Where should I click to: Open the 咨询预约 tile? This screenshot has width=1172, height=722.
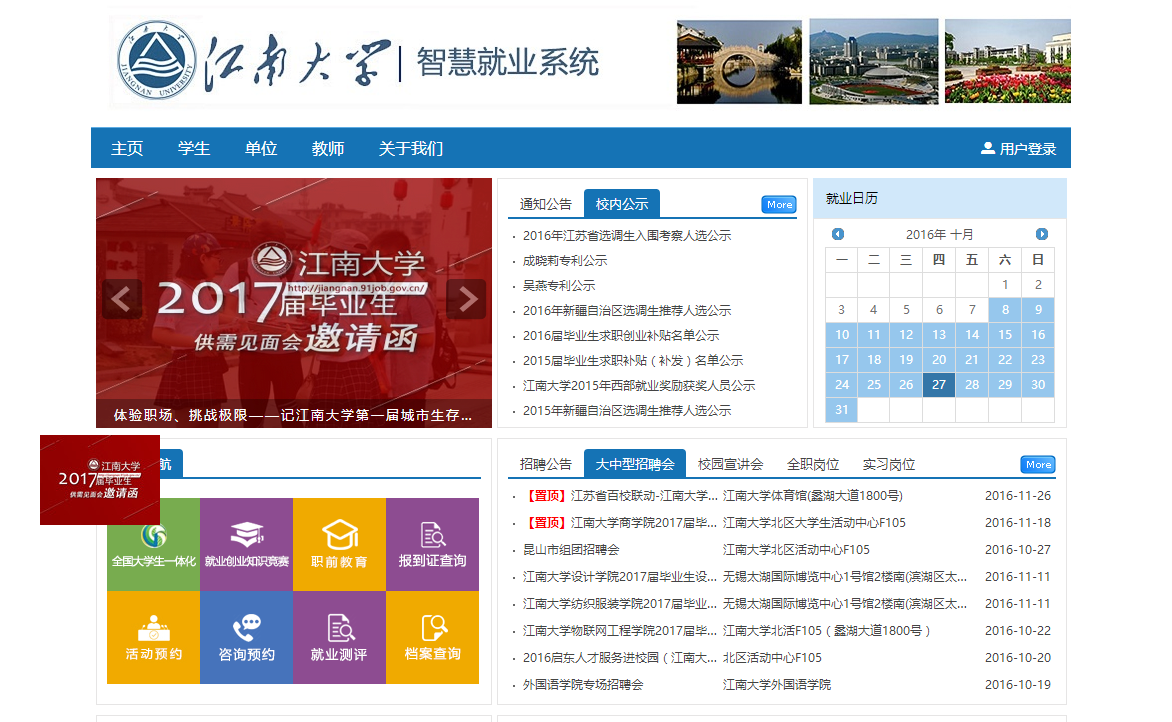pyautogui.click(x=246, y=638)
